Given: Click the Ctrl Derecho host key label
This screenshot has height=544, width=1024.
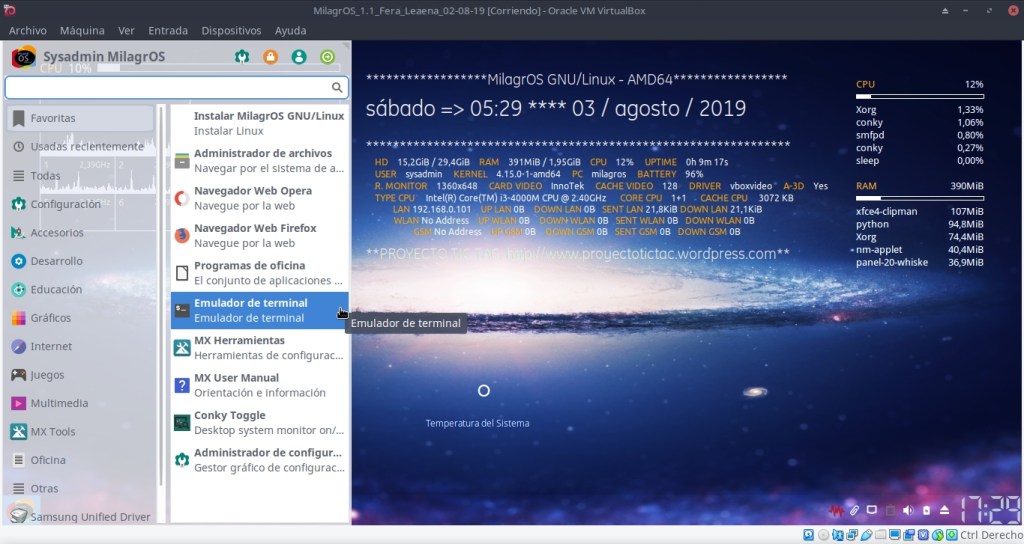Looking at the screenshot, I should [991, 535].
